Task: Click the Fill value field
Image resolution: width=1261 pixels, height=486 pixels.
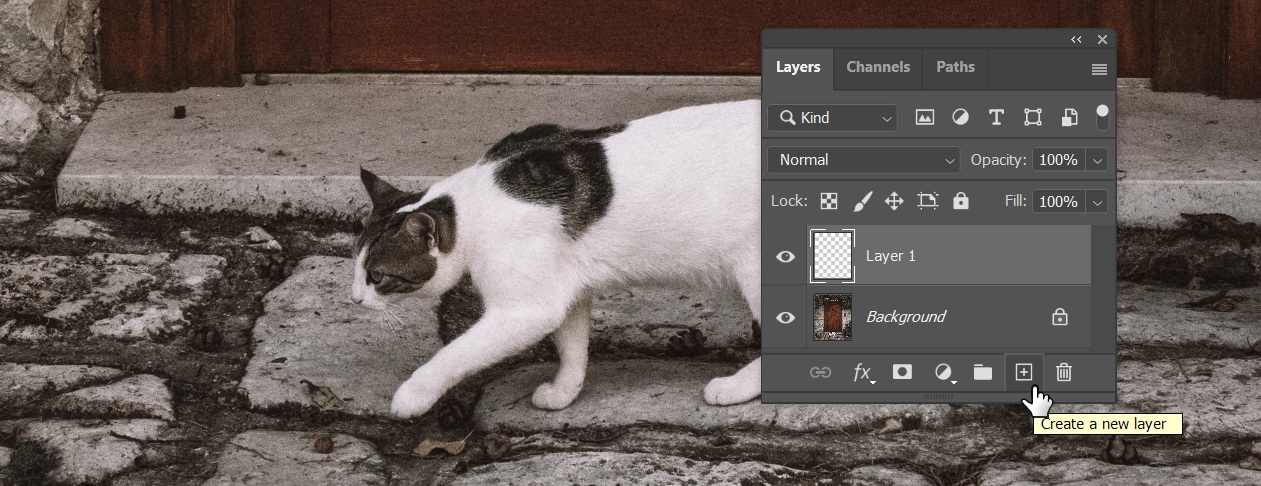Action: 1059,201
